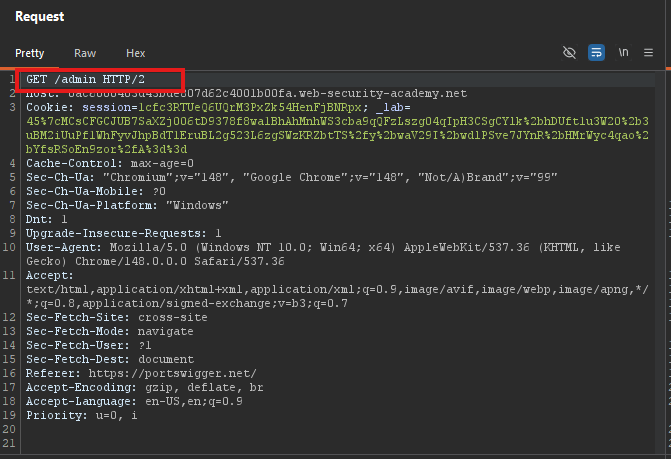Click the Sec-Fetch-User: ?1 line

89,345
